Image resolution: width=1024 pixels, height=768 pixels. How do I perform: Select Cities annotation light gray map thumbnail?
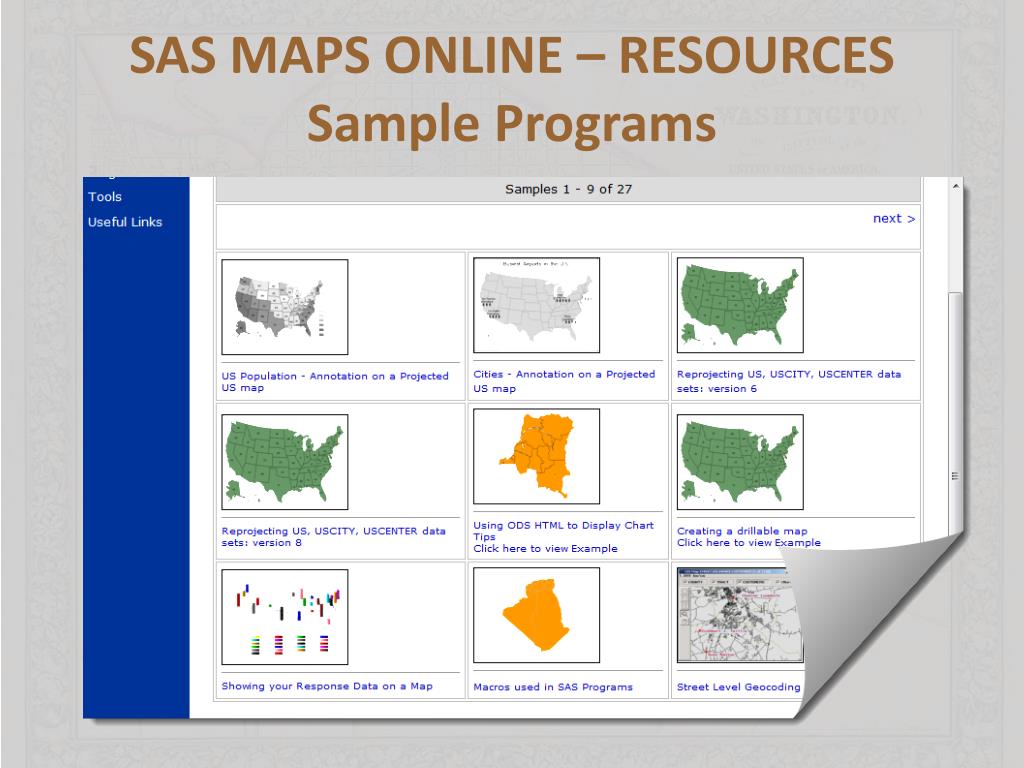(536, 305)
